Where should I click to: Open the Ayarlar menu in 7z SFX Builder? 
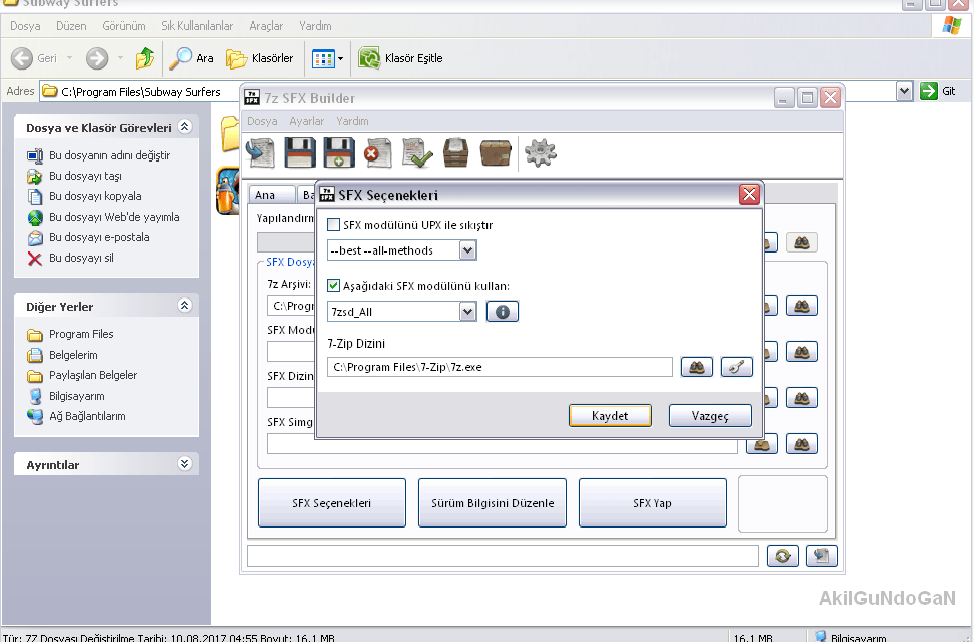pos(306,121)
